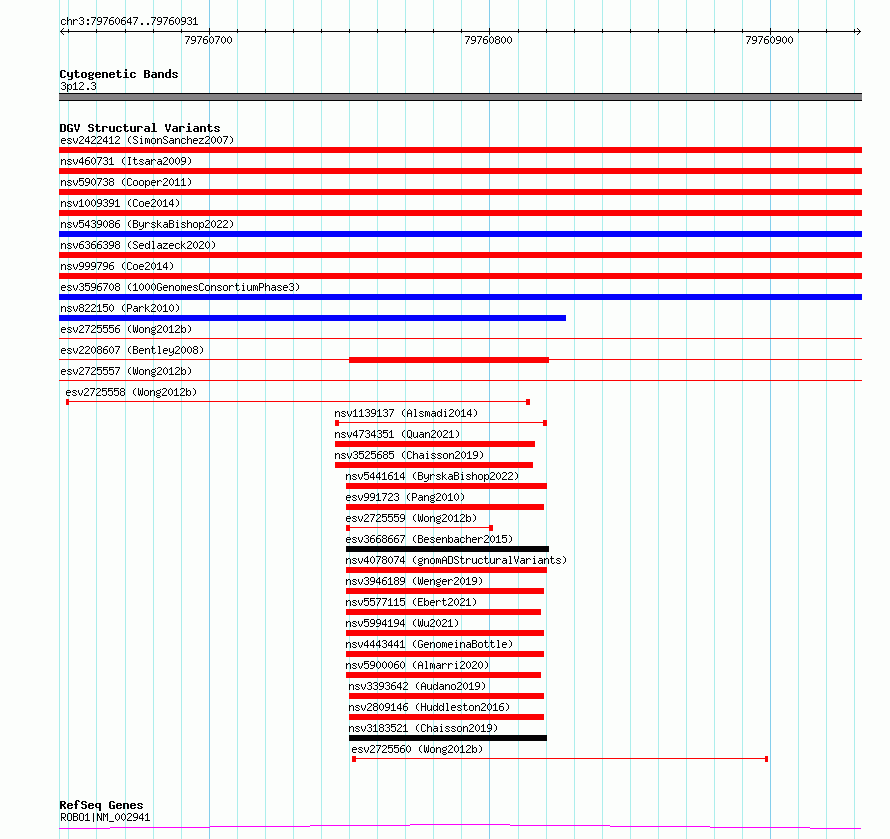The height and width of the screenshot is (839, 890).
Task: Click esv2725559 (Wong2012b) label
Action: (412, 518)
